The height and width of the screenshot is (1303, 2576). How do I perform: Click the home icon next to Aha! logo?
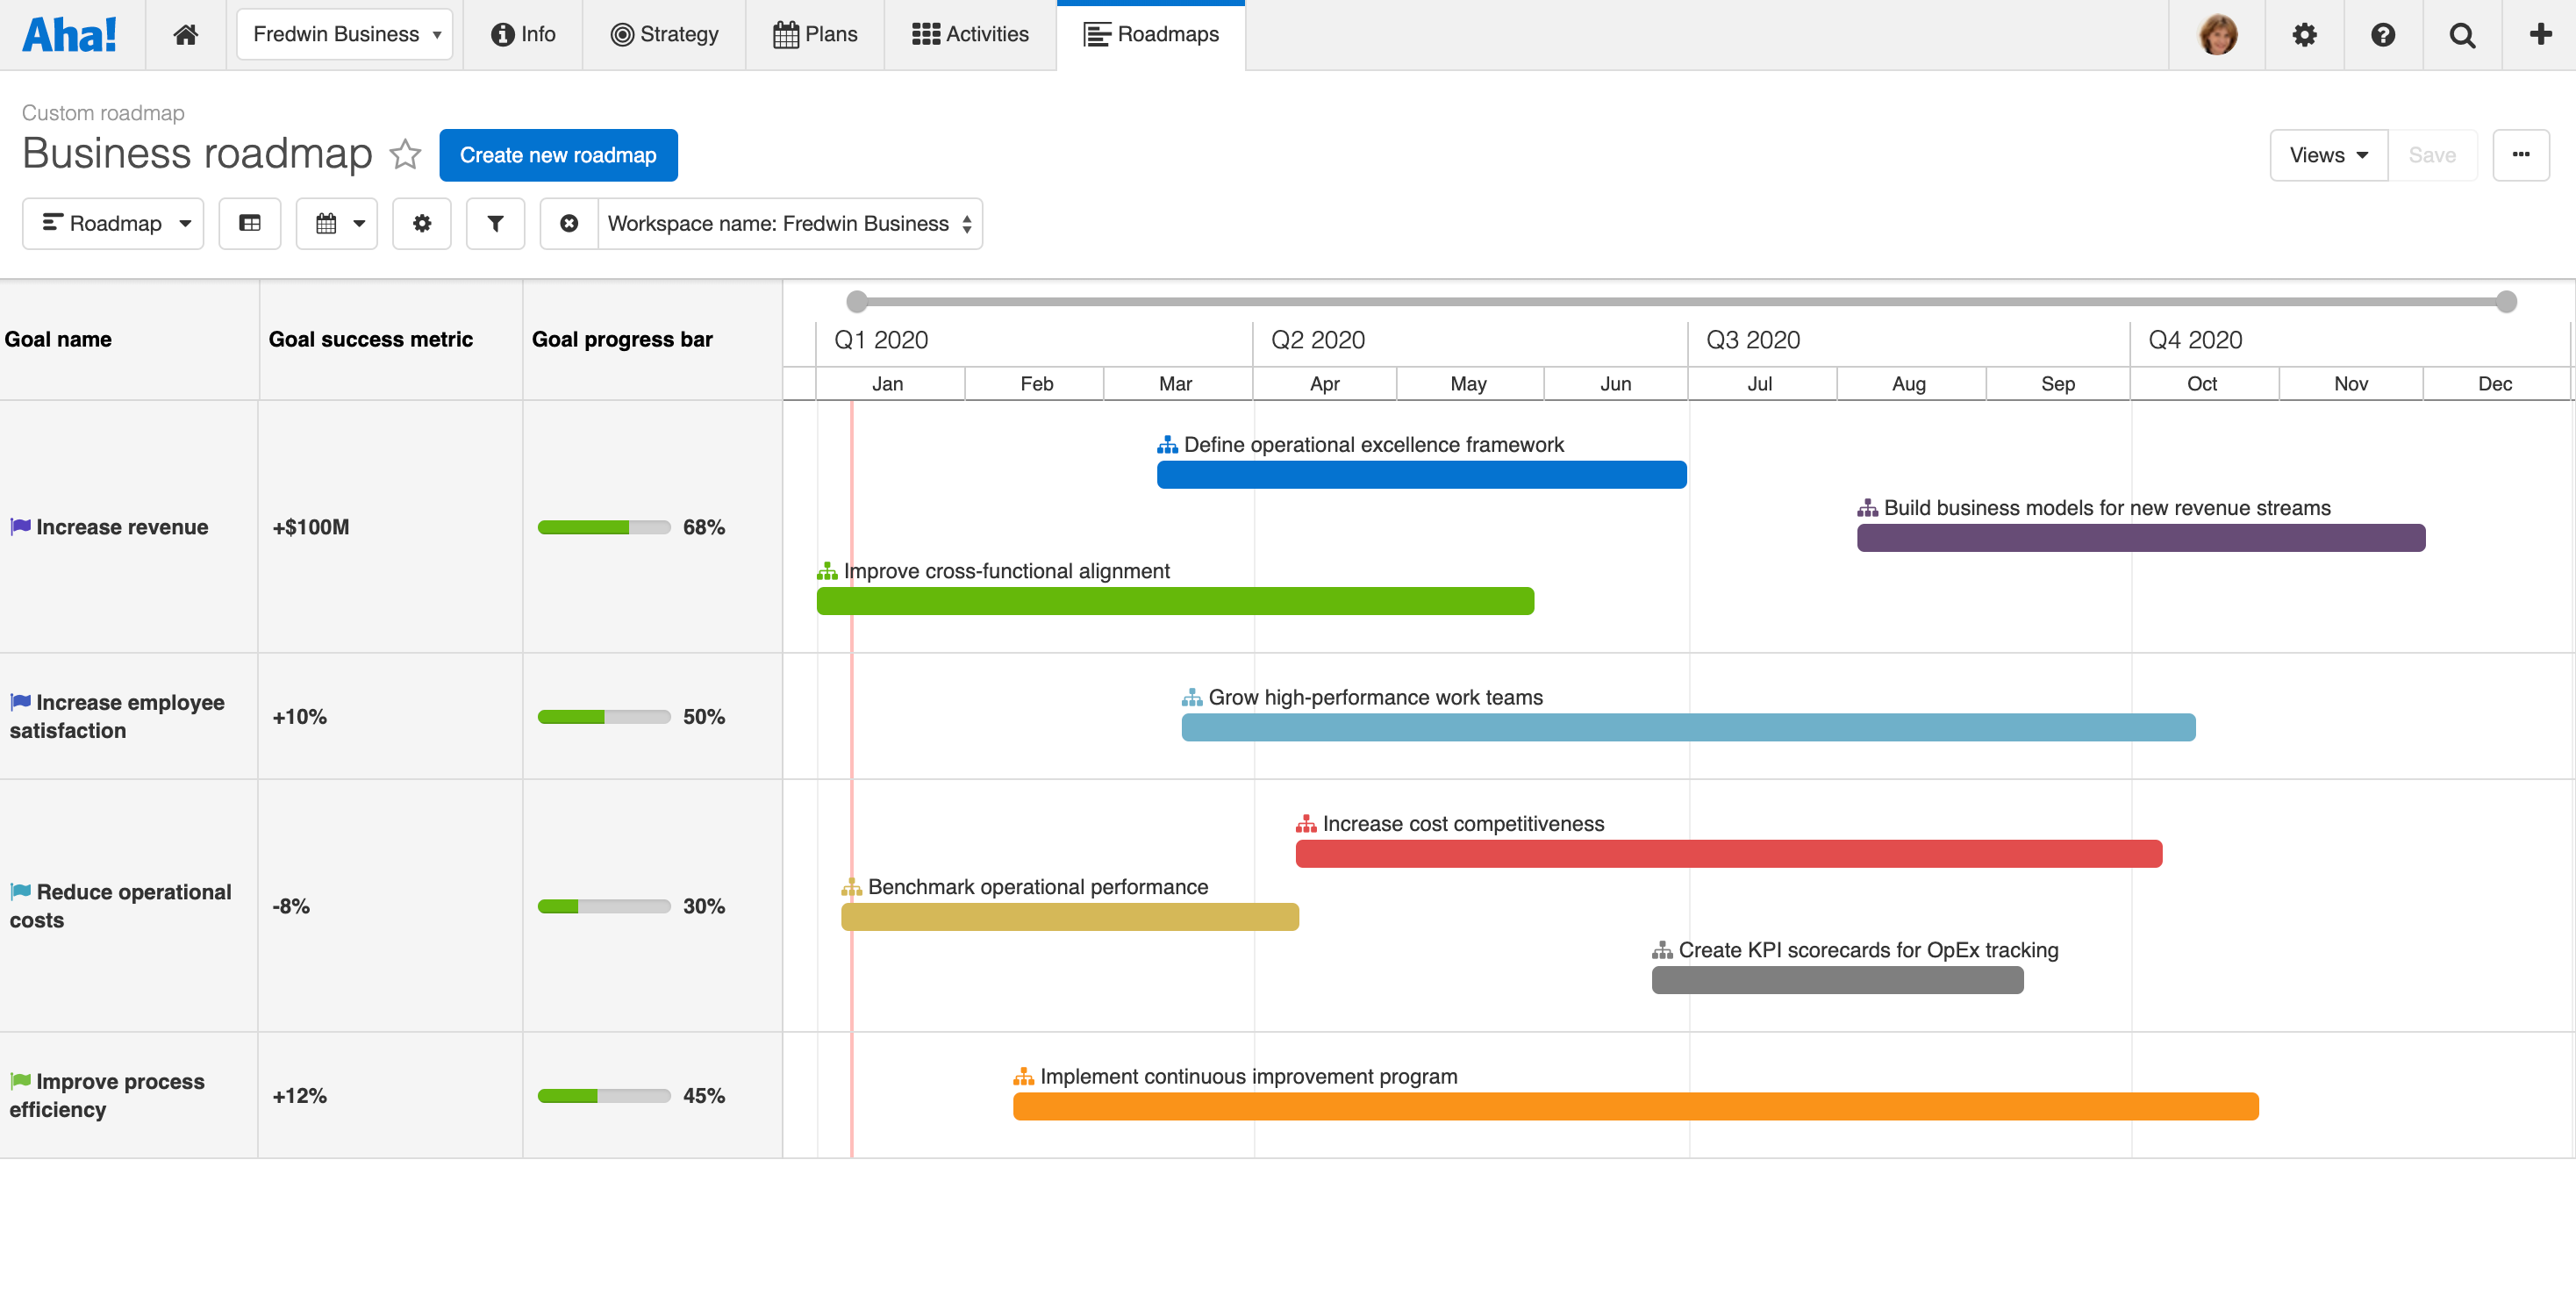pyautogui.click(x=186, y=34)
